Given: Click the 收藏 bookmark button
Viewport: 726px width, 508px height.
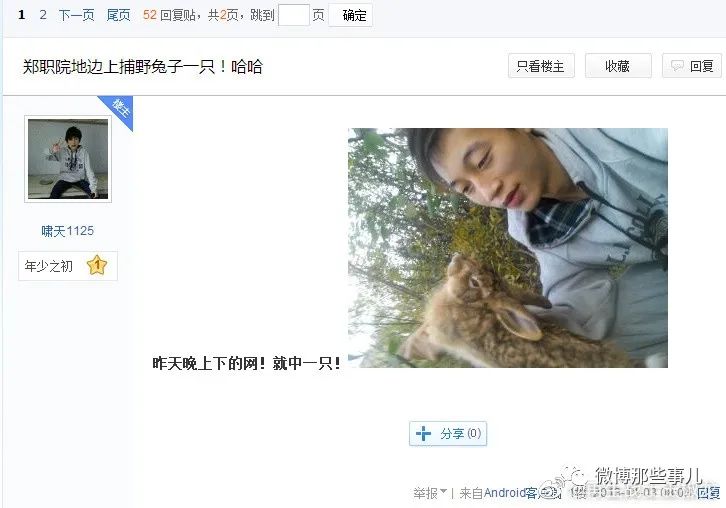Looking at the screenshot, I should [x=618, y=66].
